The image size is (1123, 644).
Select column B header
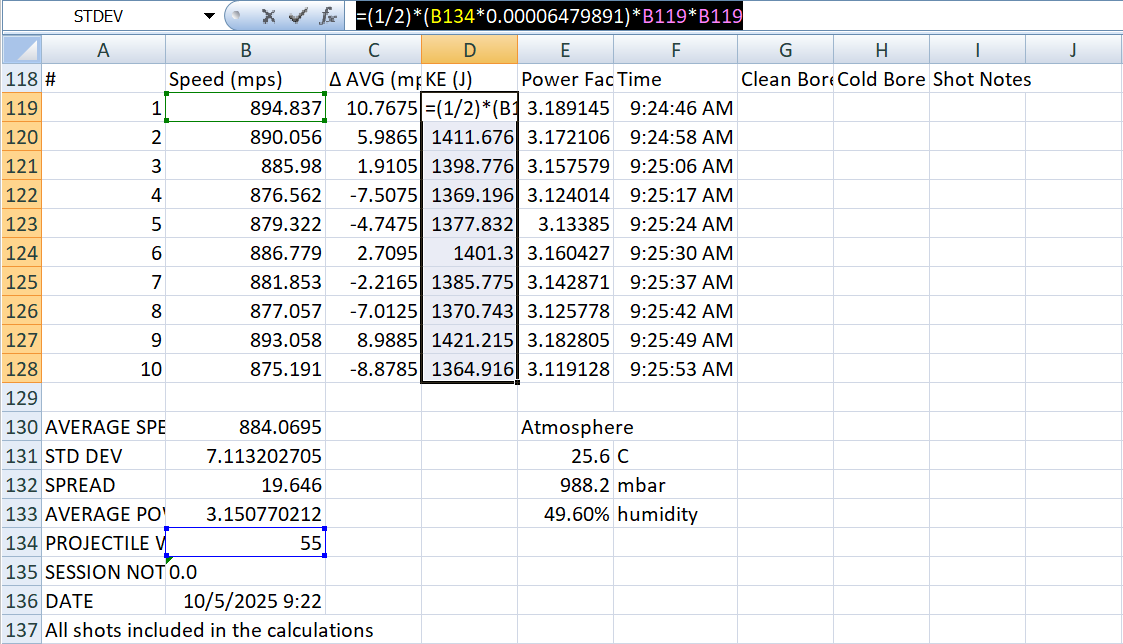(245, 50)
